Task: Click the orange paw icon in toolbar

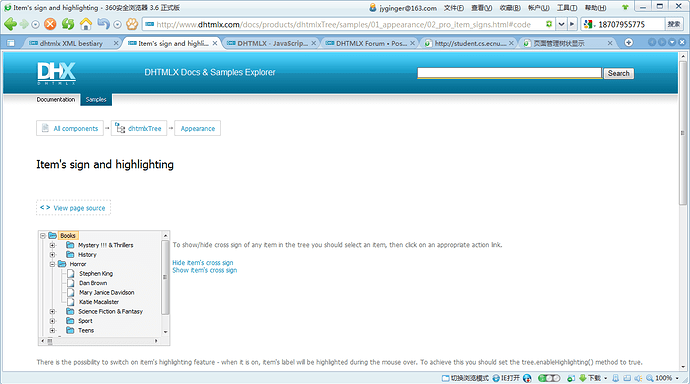Action: pos(132,24)
